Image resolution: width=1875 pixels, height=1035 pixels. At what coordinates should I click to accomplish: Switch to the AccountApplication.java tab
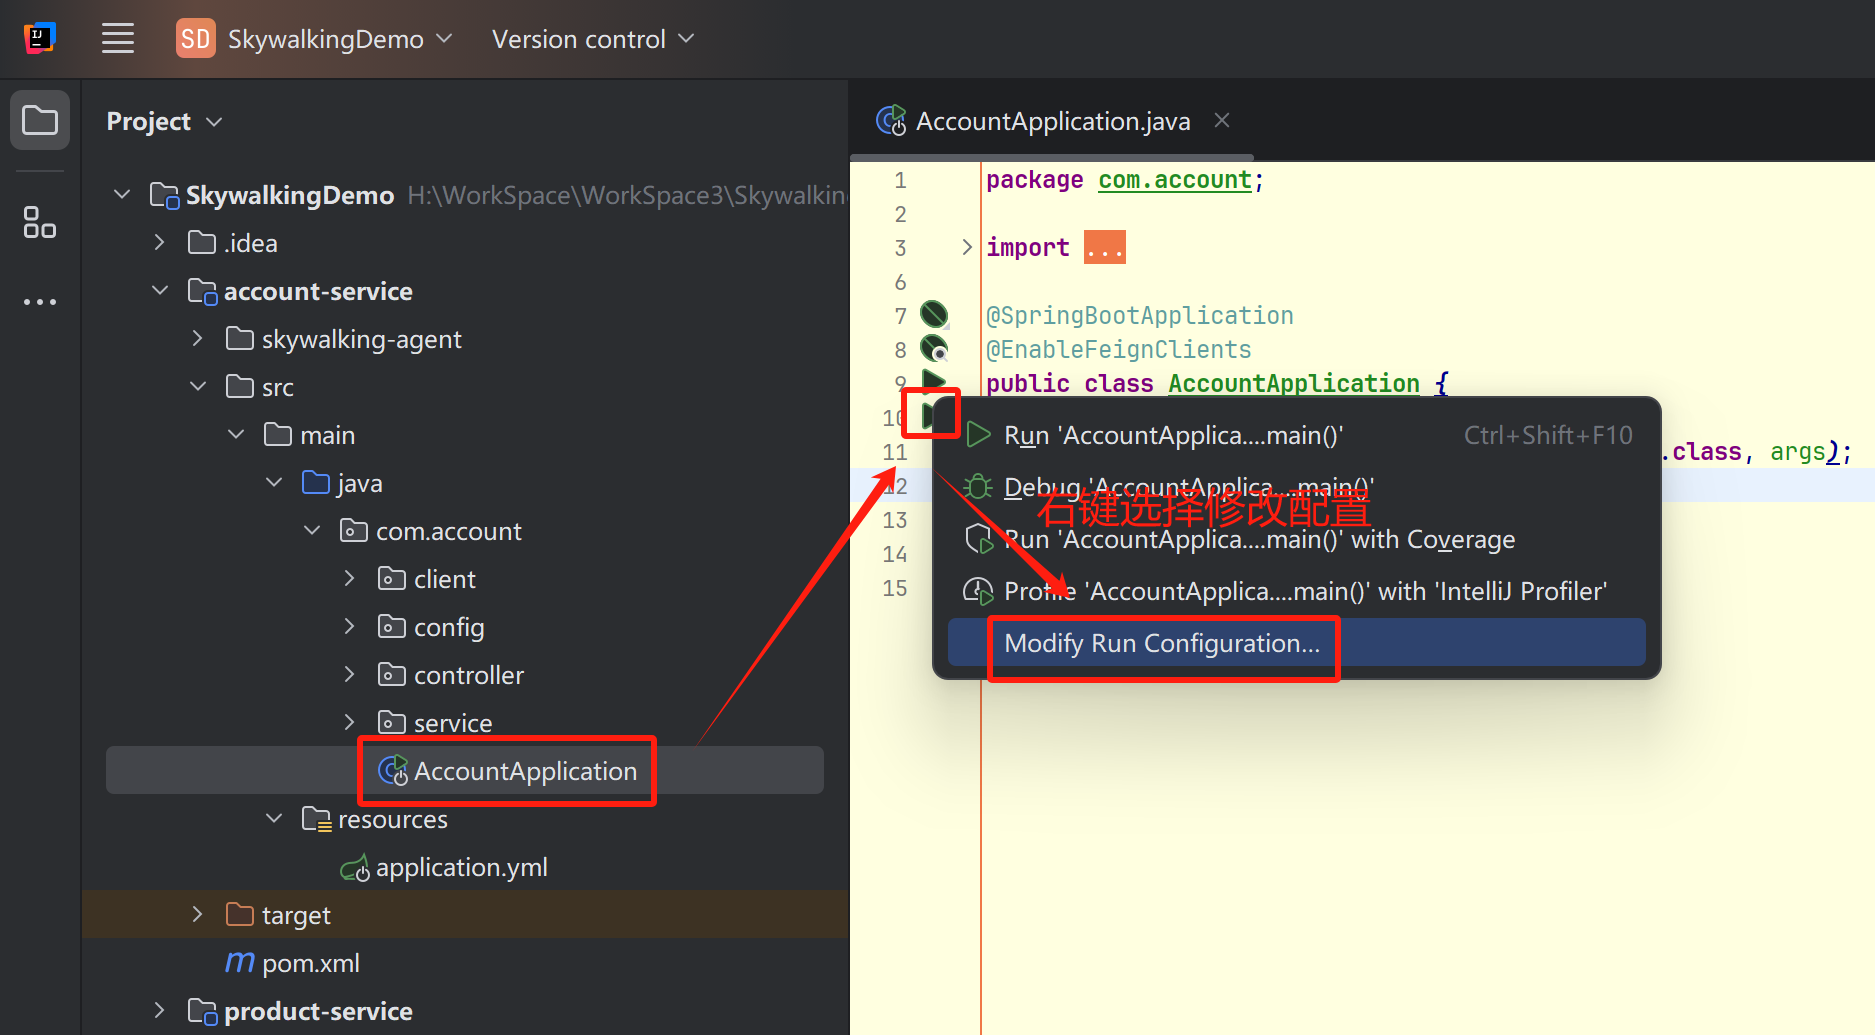click(1052, 121)
